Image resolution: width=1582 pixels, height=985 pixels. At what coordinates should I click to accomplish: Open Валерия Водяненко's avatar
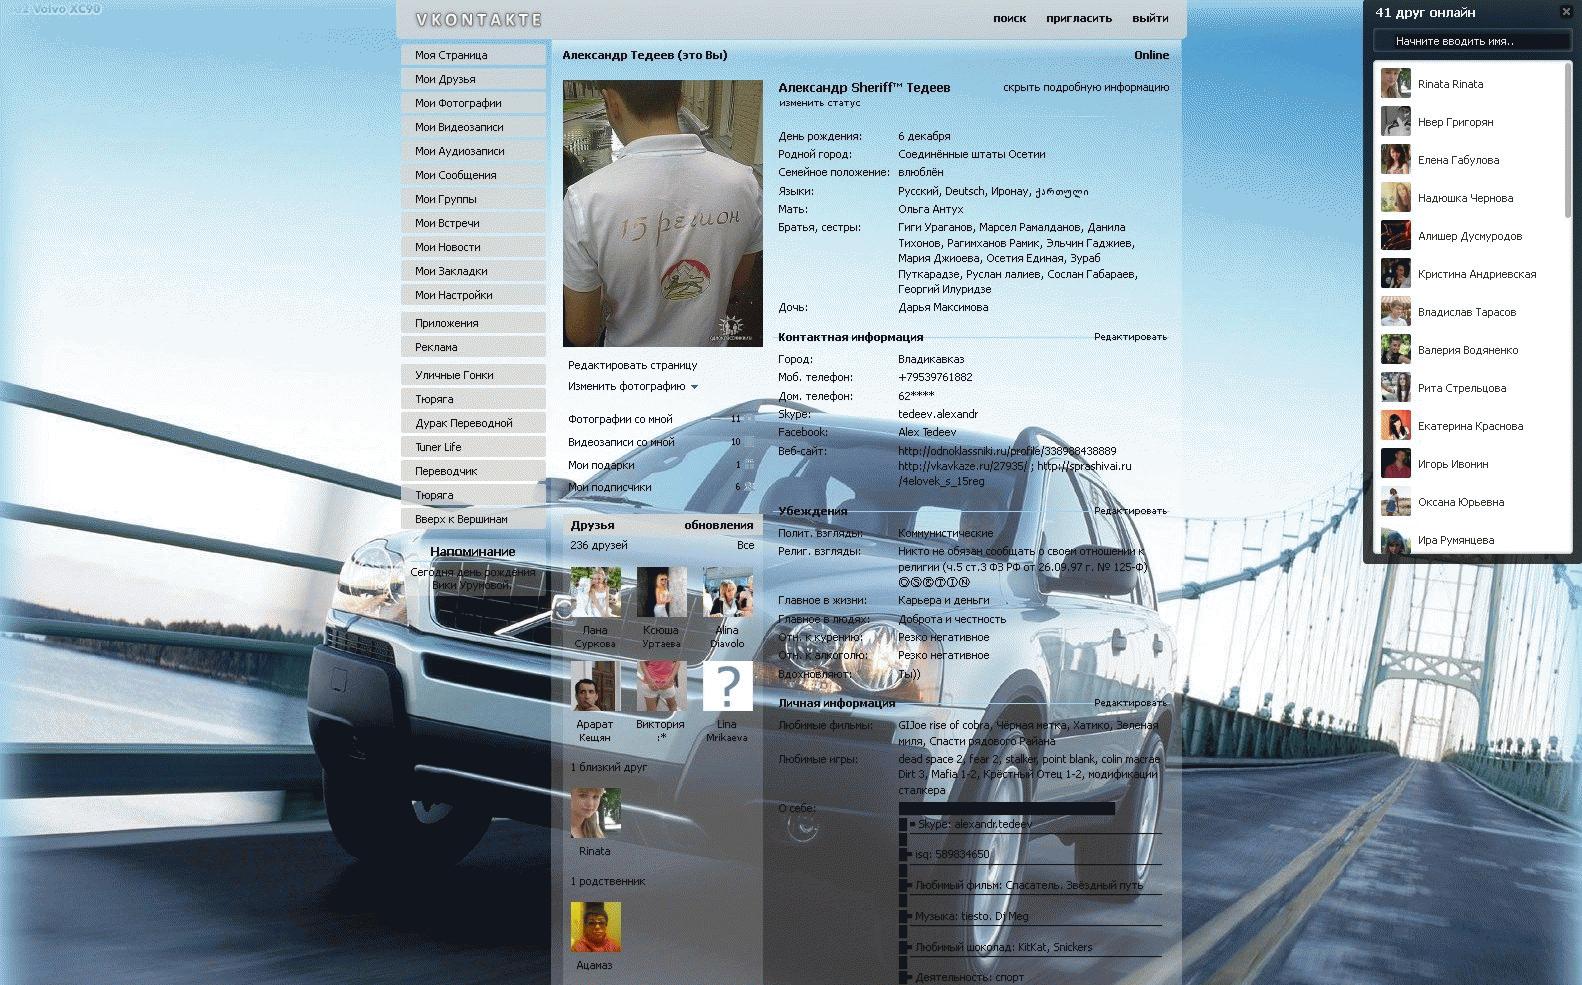(x=1396, y=349)
